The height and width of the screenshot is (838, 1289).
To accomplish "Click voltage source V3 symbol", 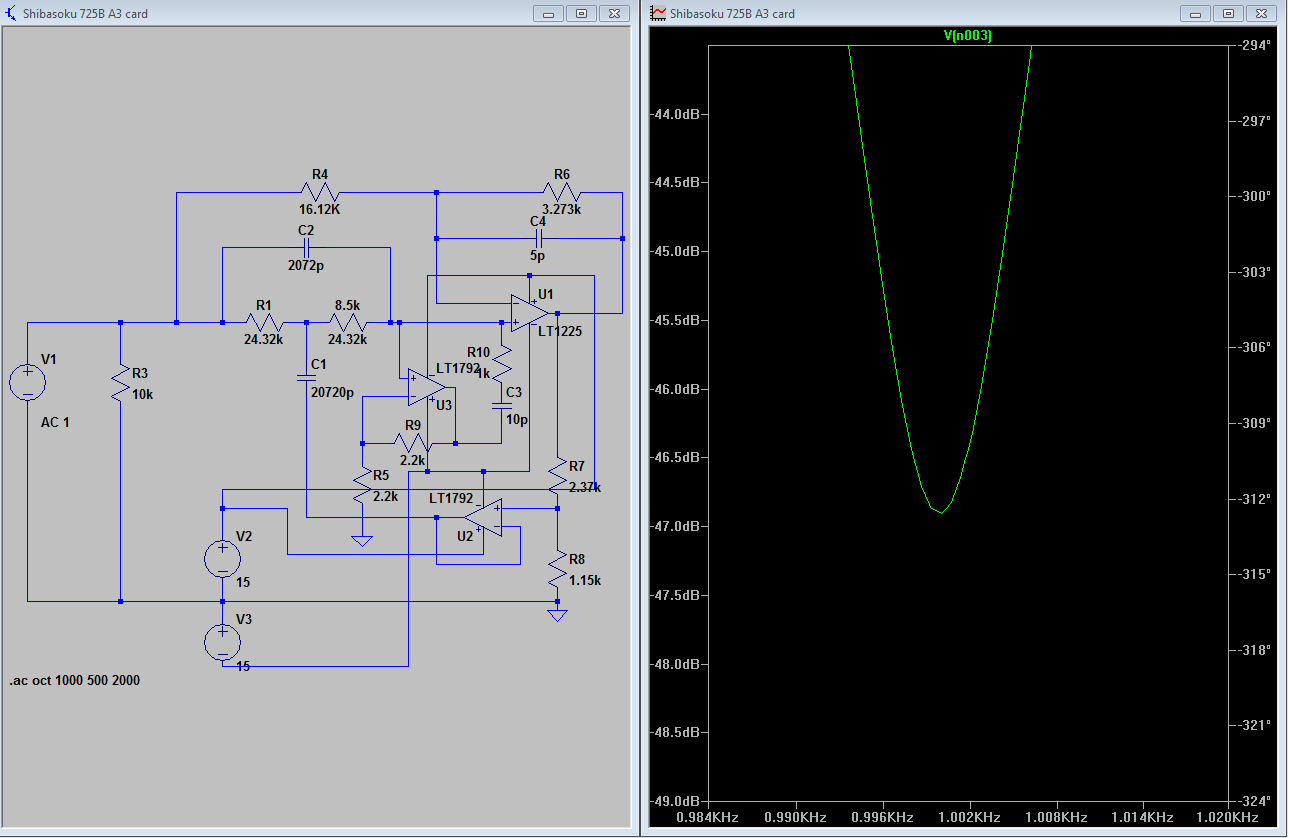I will (x=222, y=641).
